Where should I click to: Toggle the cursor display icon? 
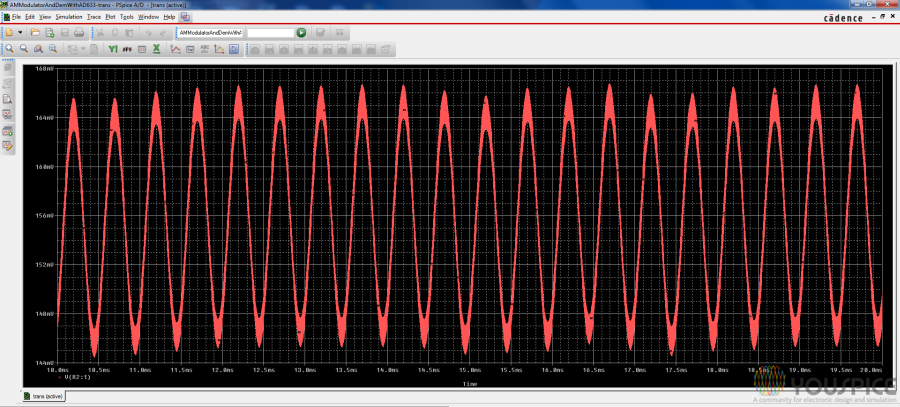tap(234, 49)
